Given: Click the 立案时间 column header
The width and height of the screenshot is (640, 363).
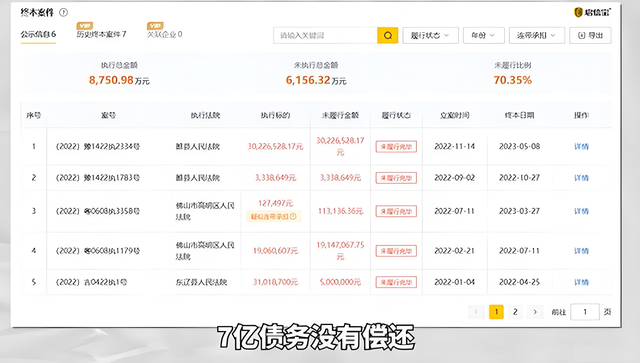Looking at the screenshot, I should pos(455,116).
